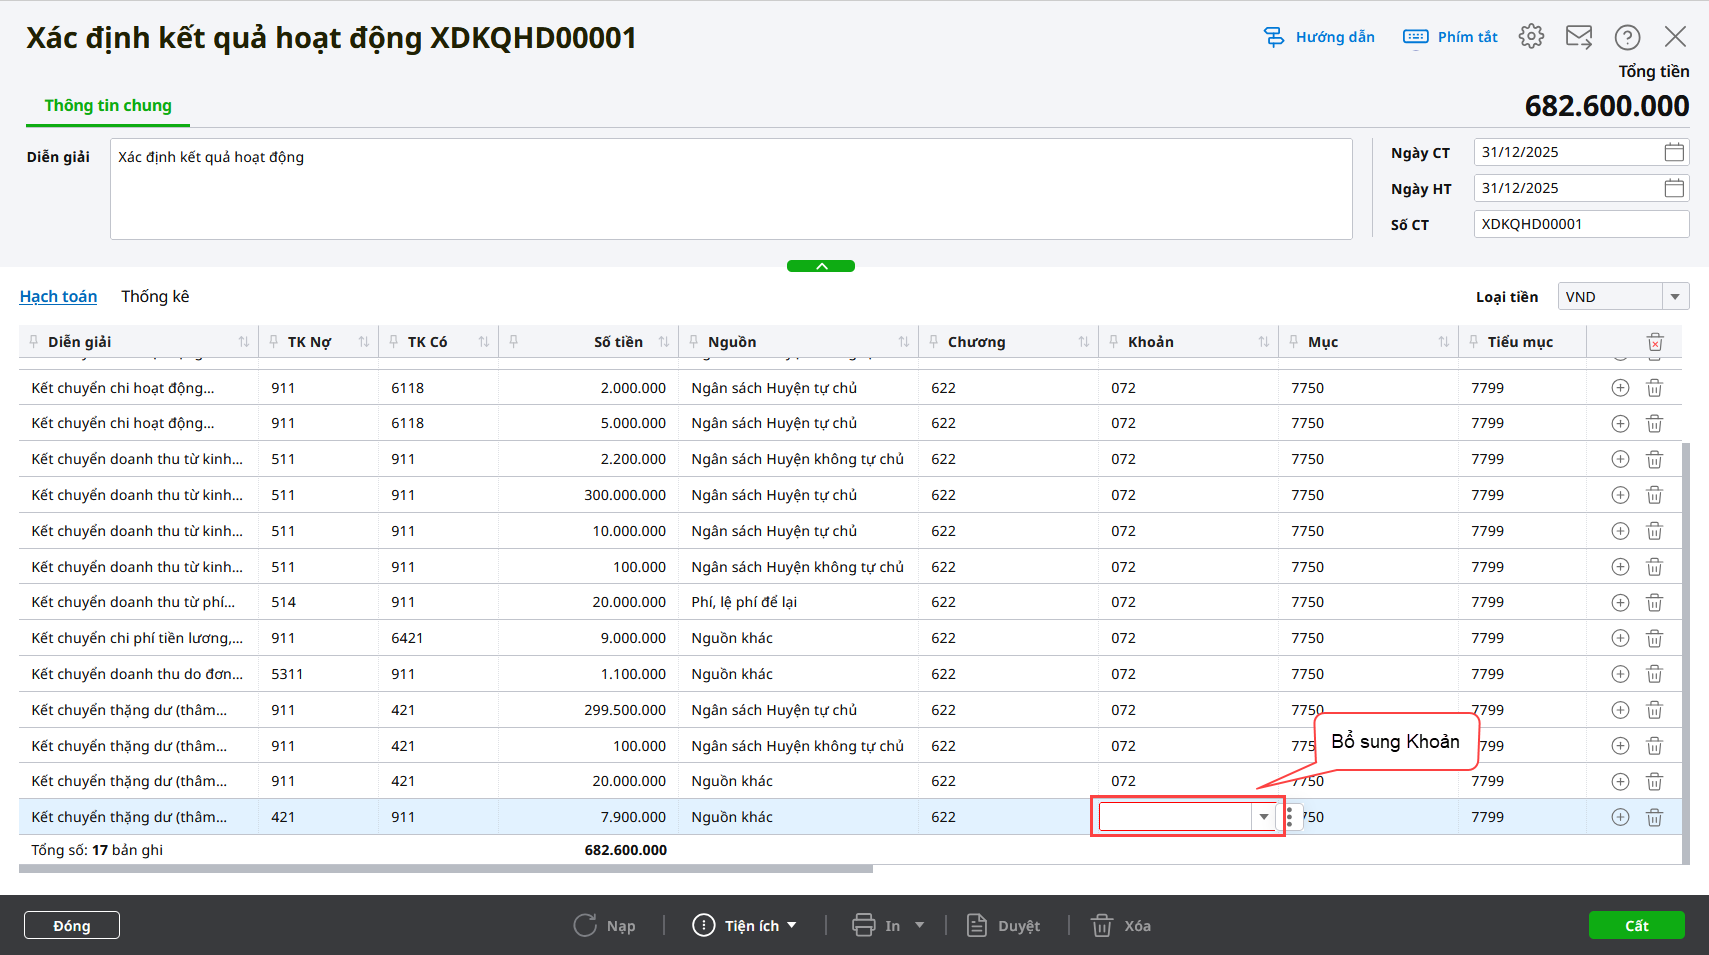This screenshot has height=955, width=1709.
Task: Add row after the 6421 entry
Action: [1620, 638]
